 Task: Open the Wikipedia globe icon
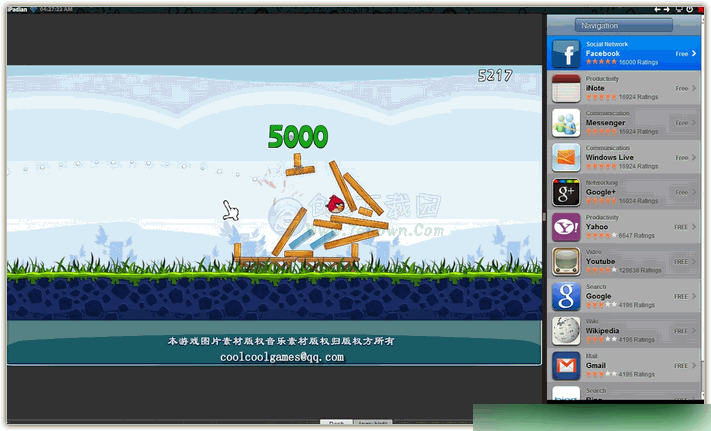point(566,331)
